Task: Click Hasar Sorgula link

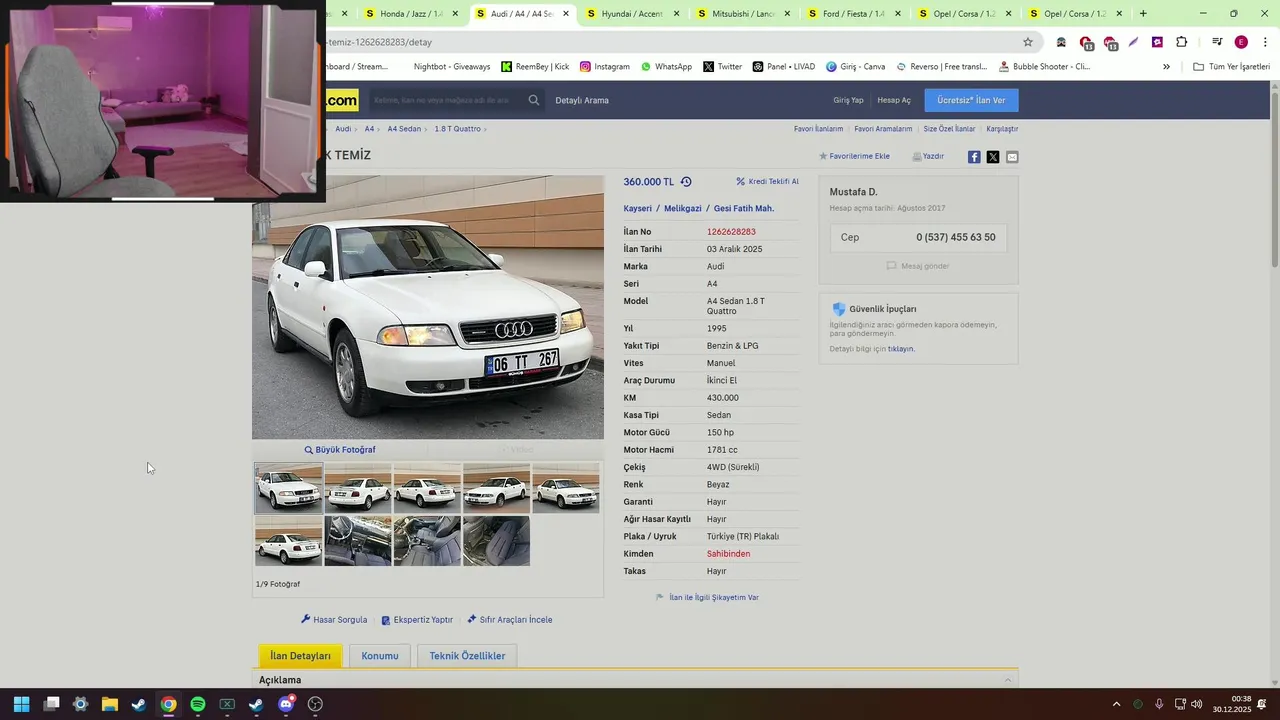Action: point(334,620)
